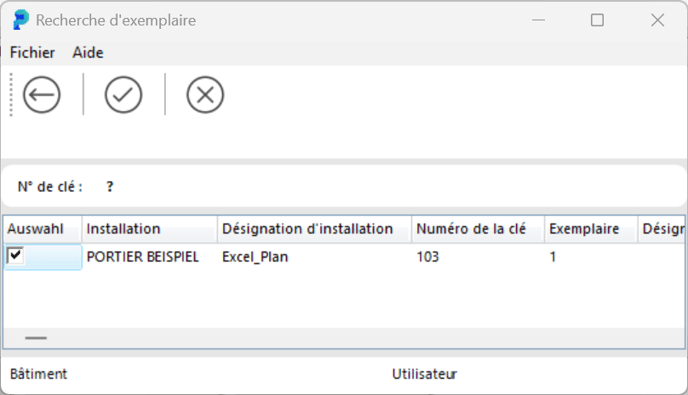Open the Aide menu
The image size is (688, 395).
tap(88, 53)
